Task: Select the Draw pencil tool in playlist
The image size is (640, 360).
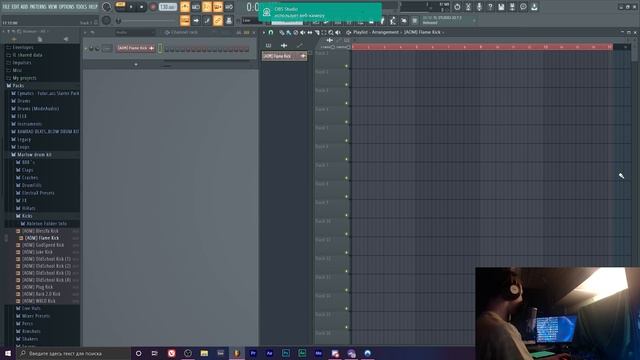Action: (x=282, y=32)
